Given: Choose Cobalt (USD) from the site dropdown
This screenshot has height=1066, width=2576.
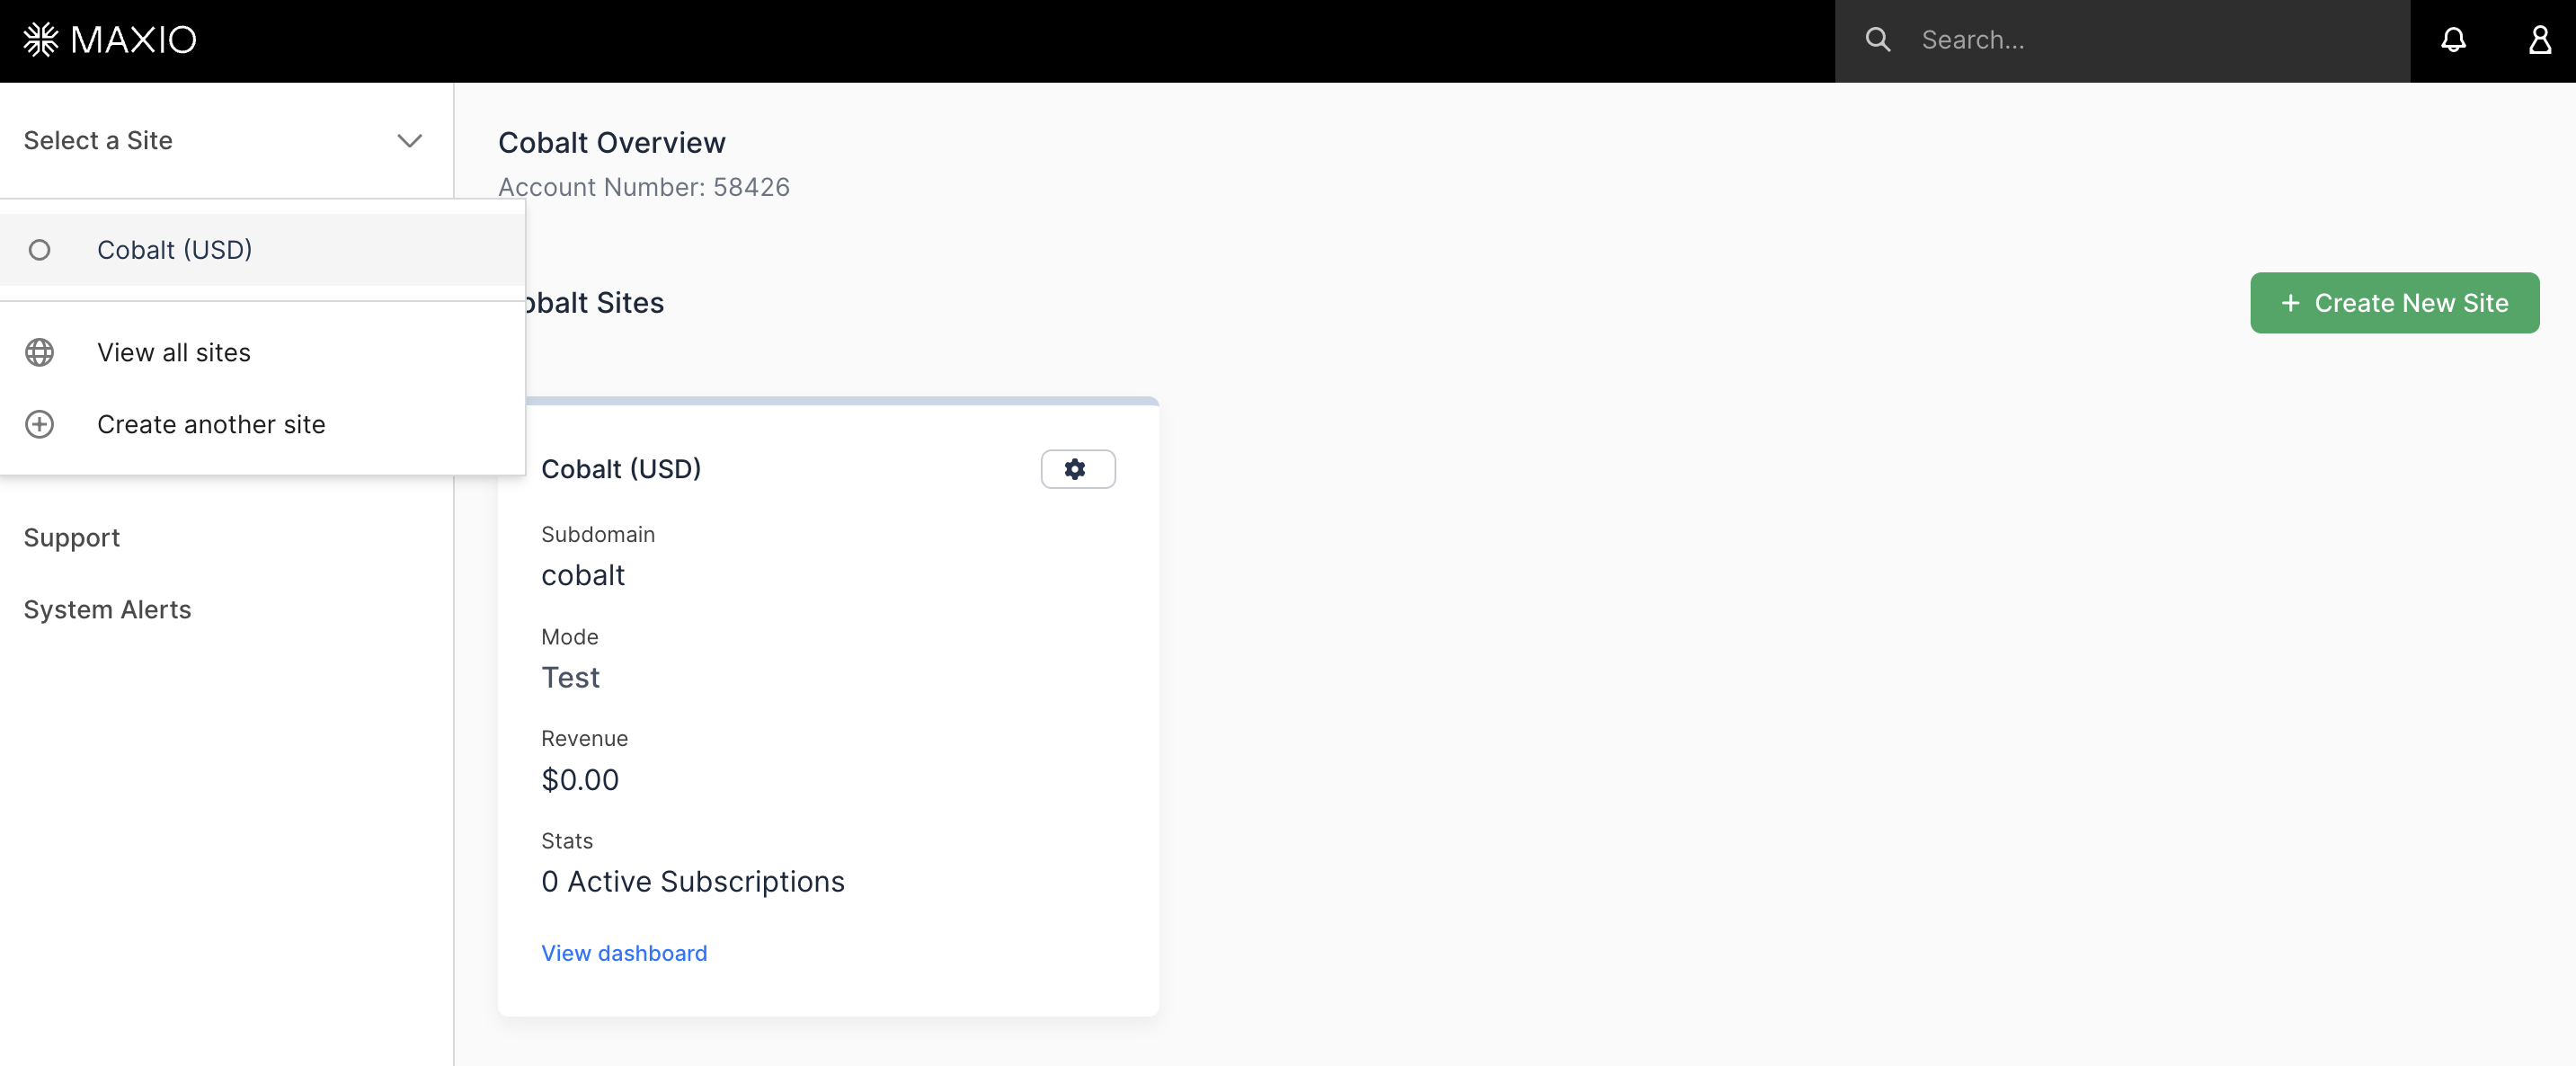Looking at the screenshot, I should tap(175, 250).
